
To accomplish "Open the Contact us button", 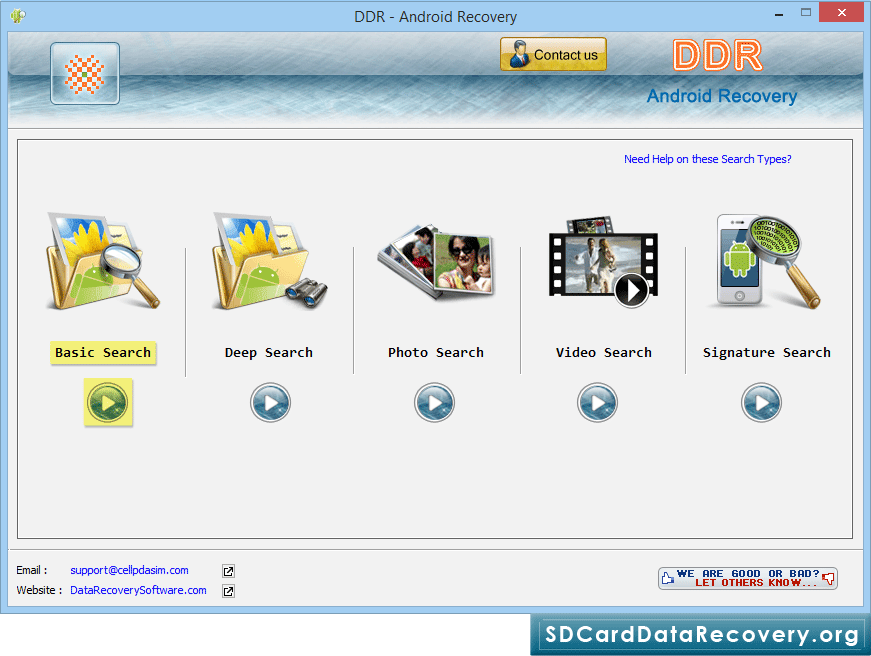I will coord(553,54).
